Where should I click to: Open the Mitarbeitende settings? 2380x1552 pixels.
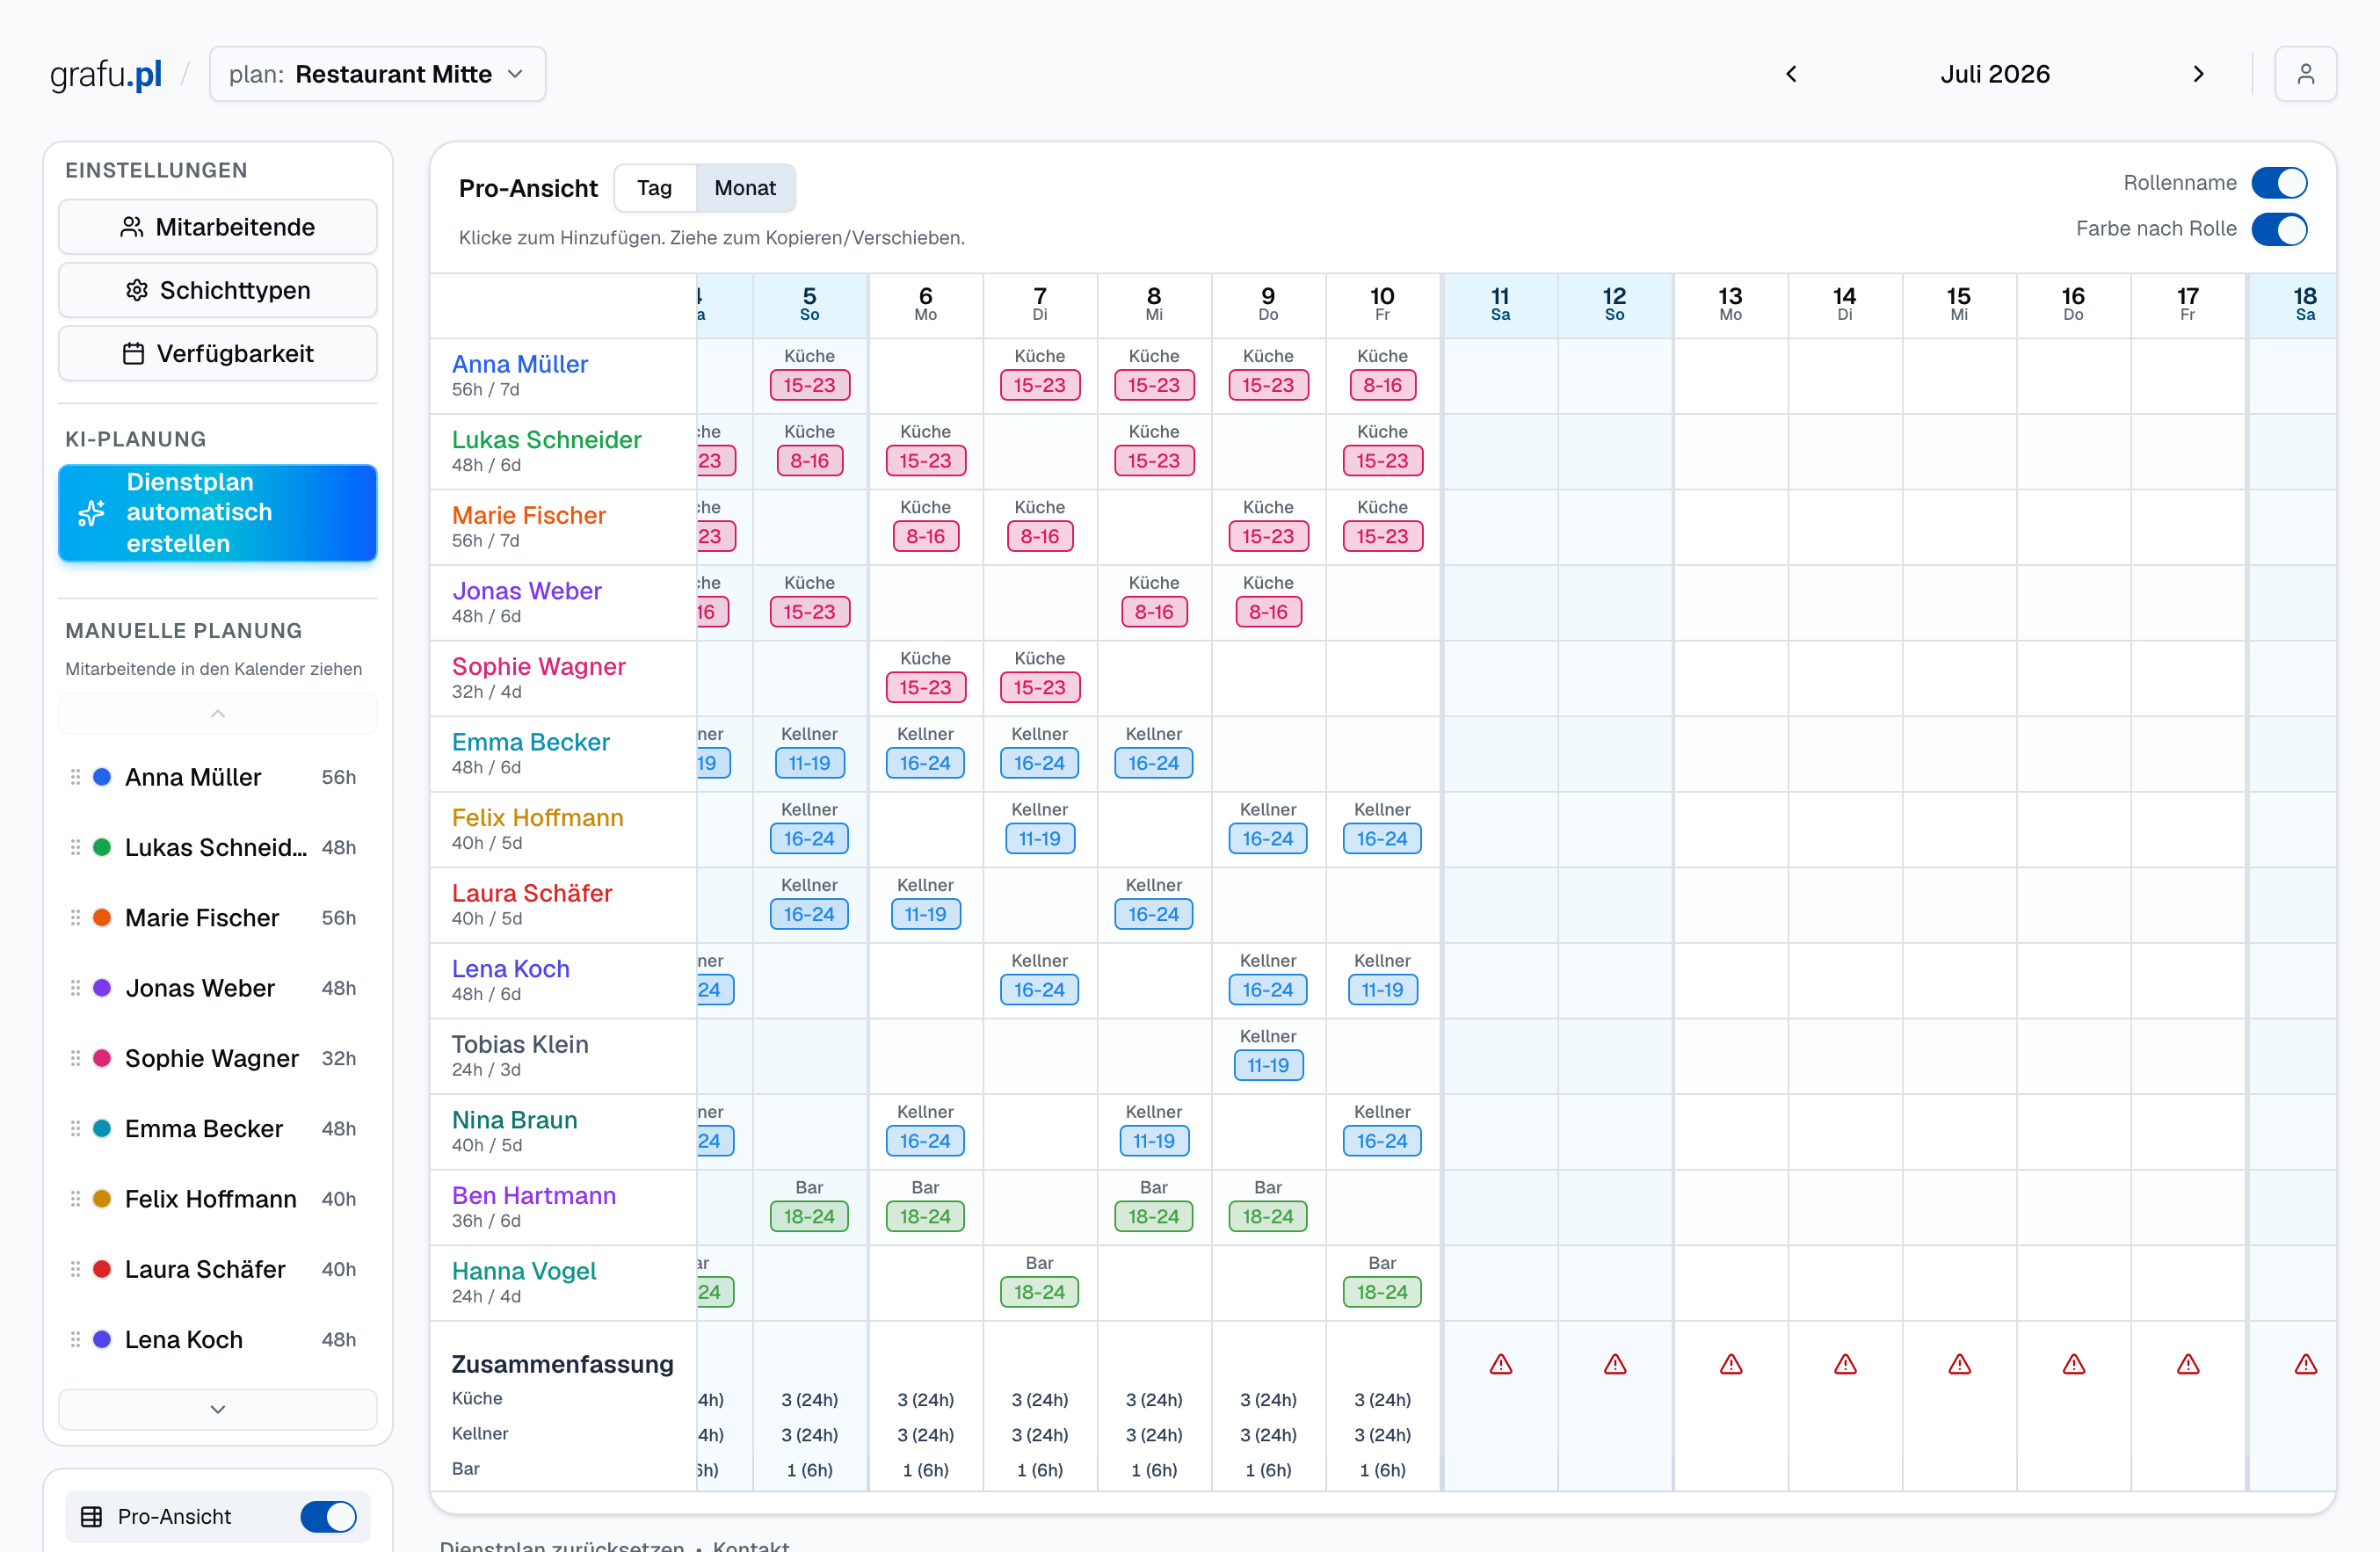[218, 227]
